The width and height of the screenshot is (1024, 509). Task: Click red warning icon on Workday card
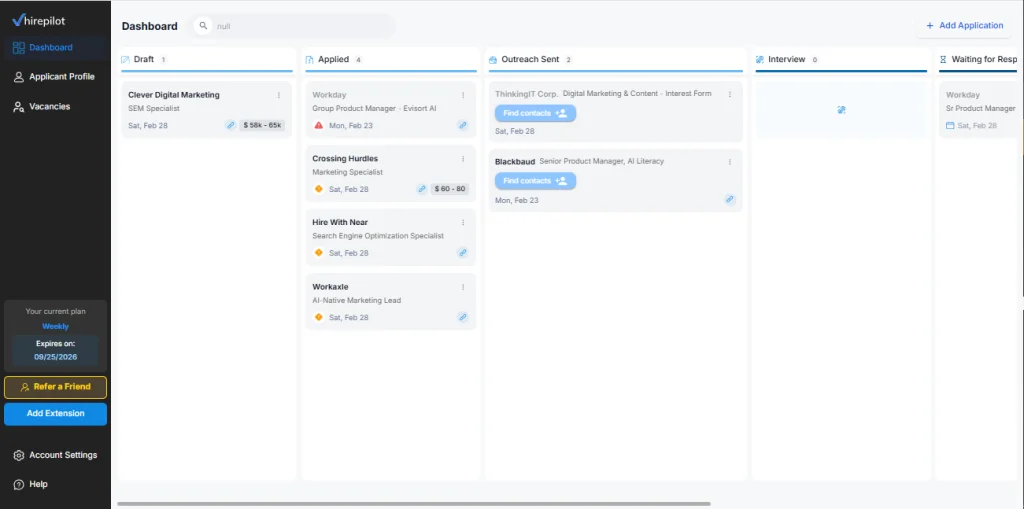coord(319,125)
